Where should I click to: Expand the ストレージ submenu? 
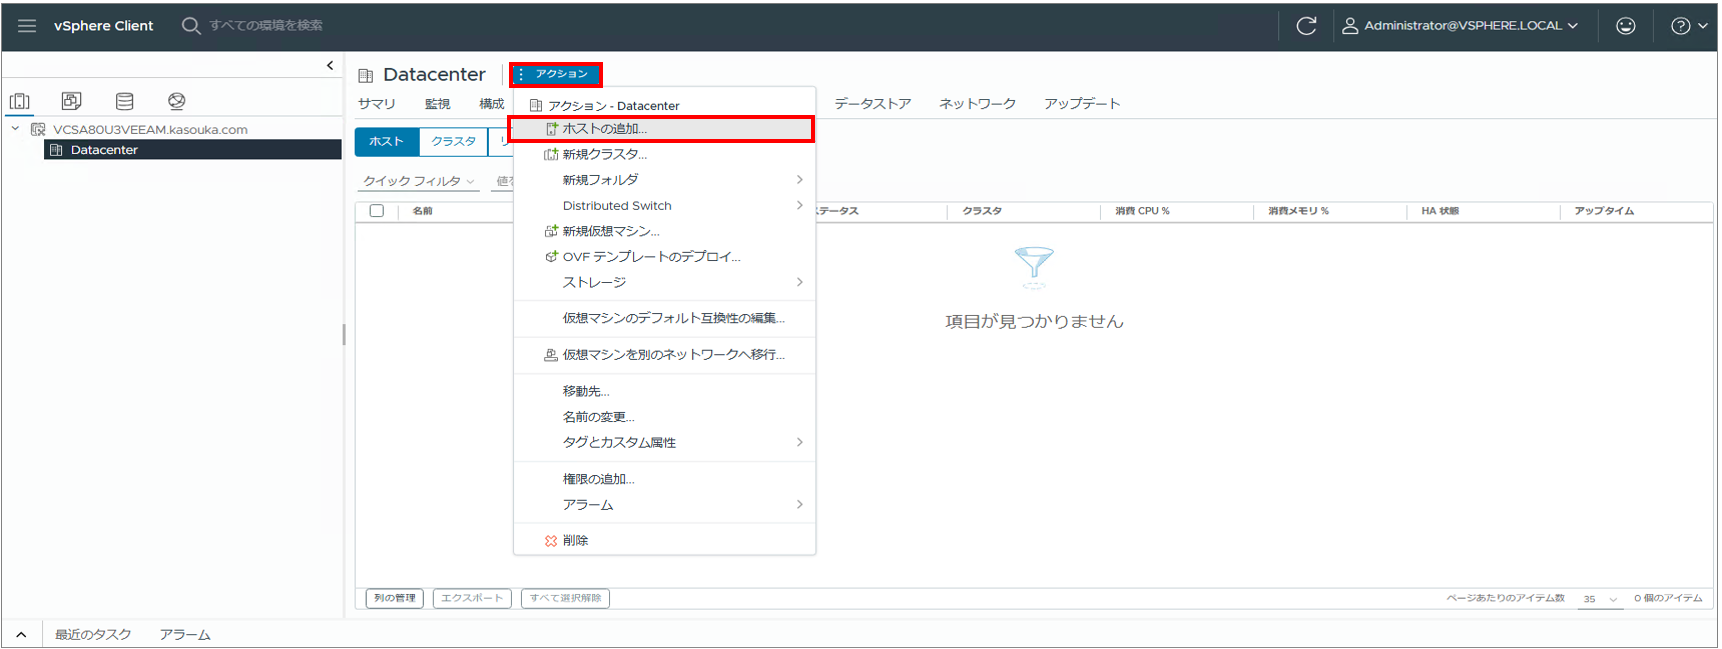(799, 283)
